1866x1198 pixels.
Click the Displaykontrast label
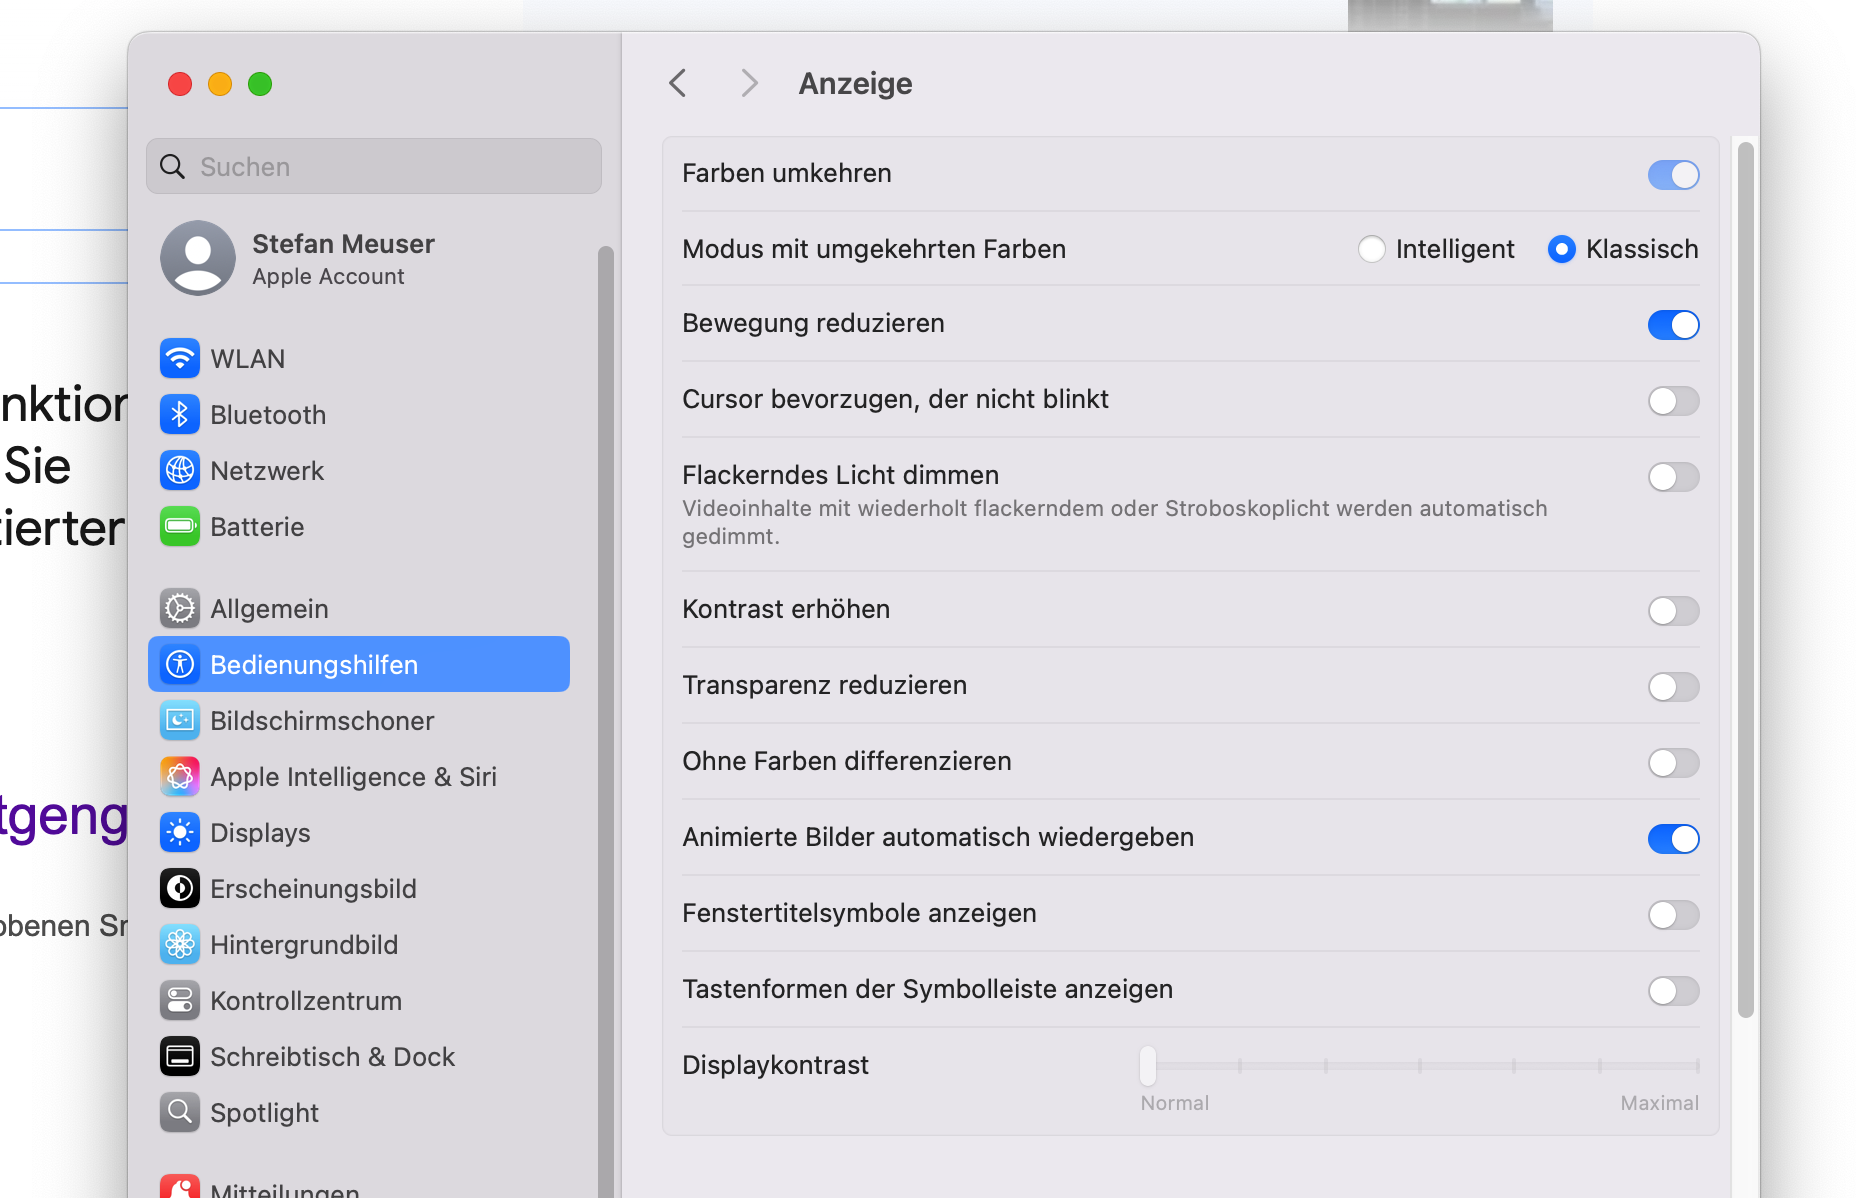(x=775, y=1065)
